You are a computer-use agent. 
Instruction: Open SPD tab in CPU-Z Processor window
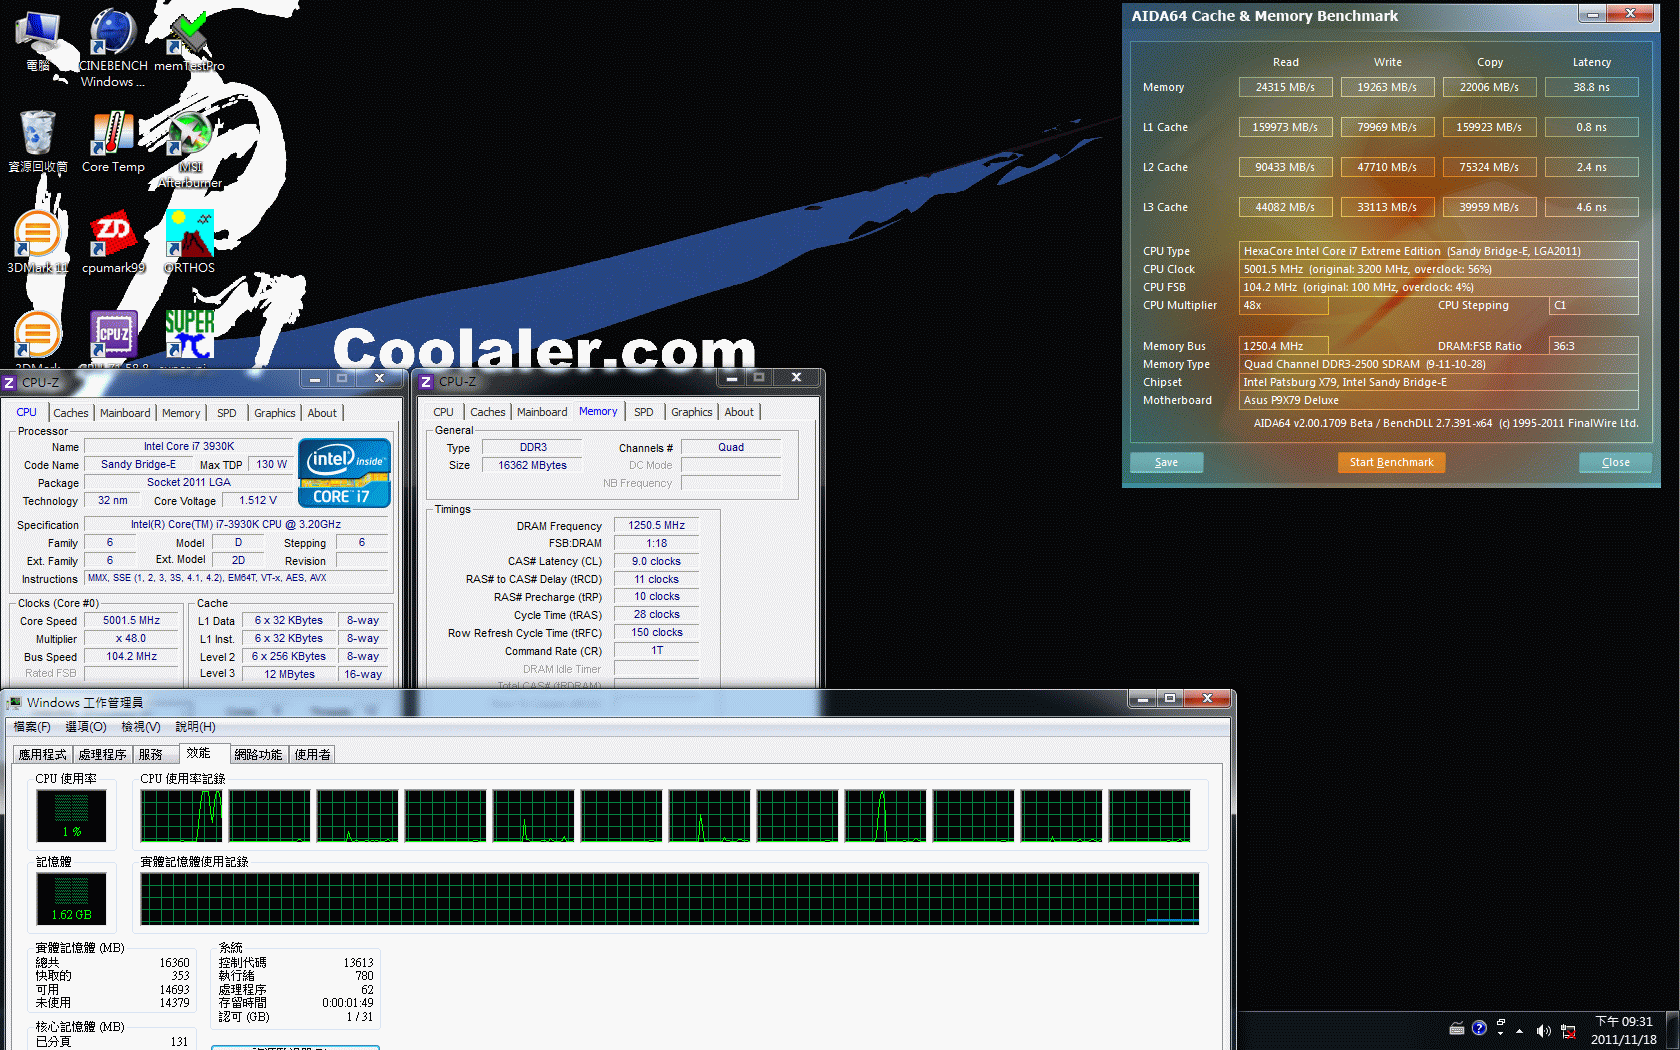[x=227, y=413]
